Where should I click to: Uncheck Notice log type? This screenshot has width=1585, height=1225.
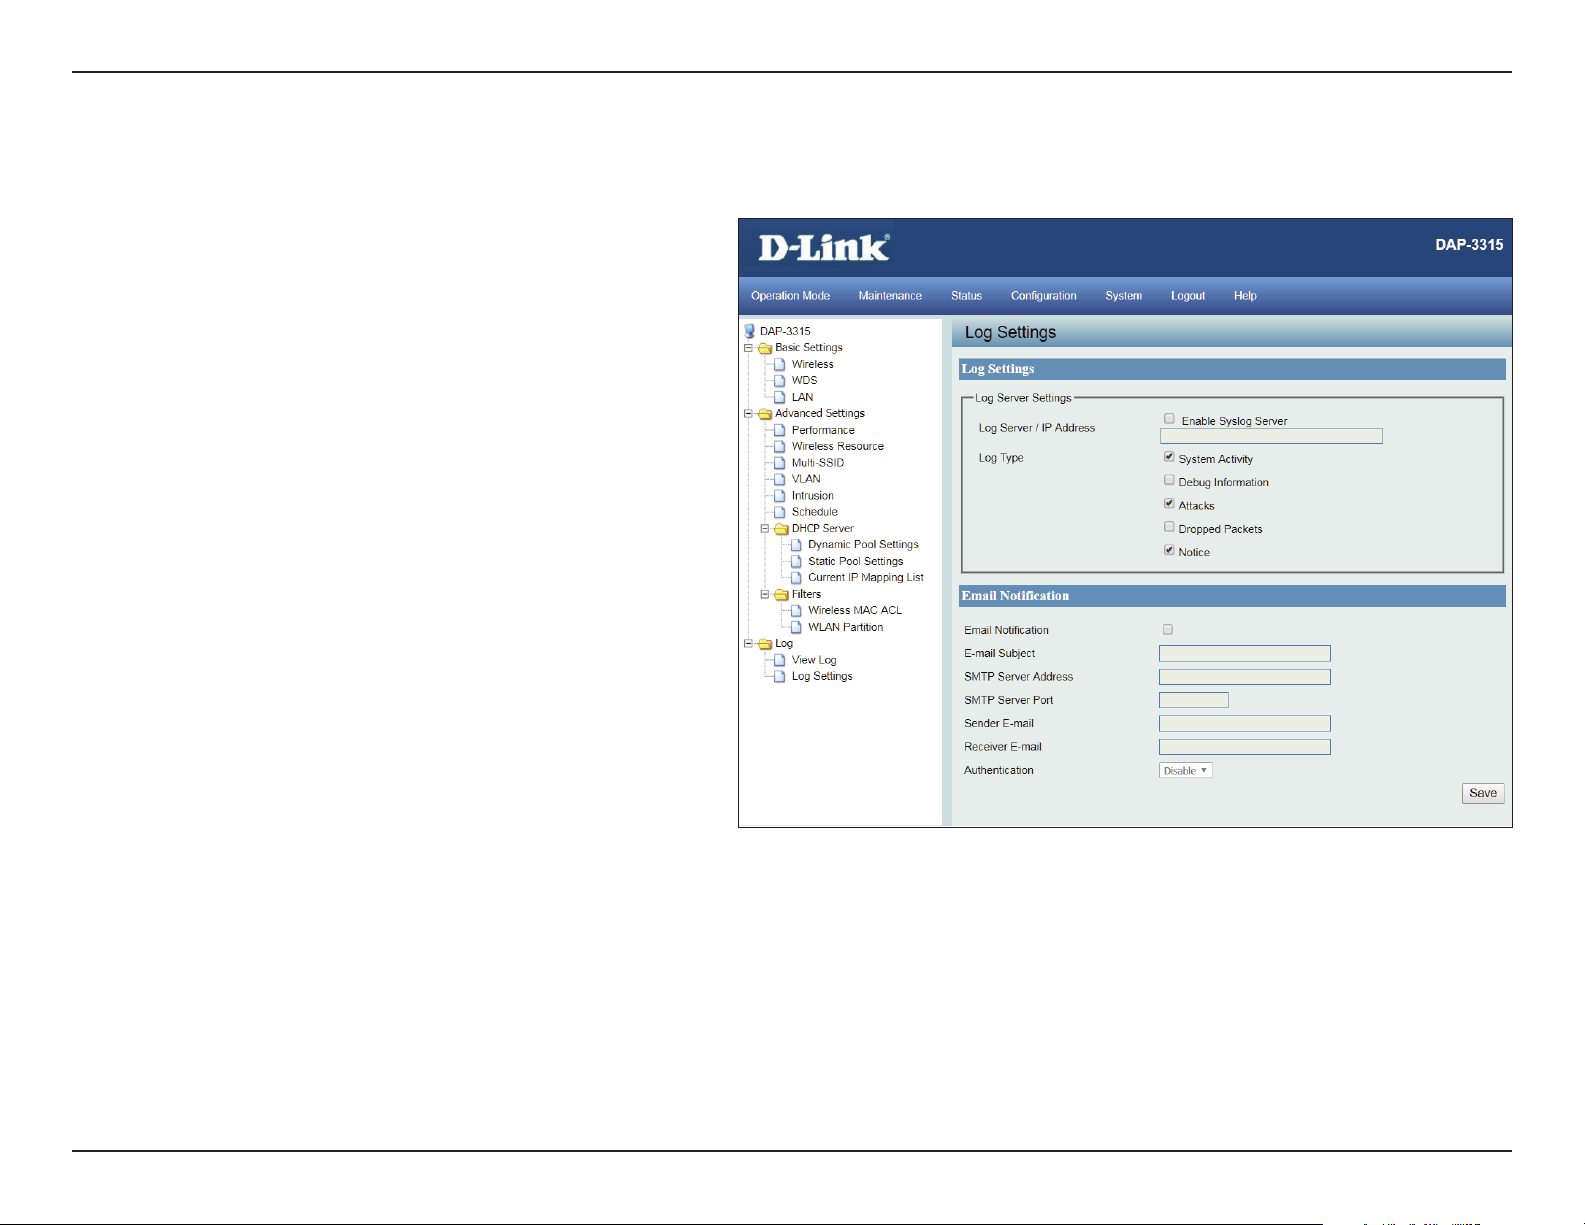coord(1169,550)
